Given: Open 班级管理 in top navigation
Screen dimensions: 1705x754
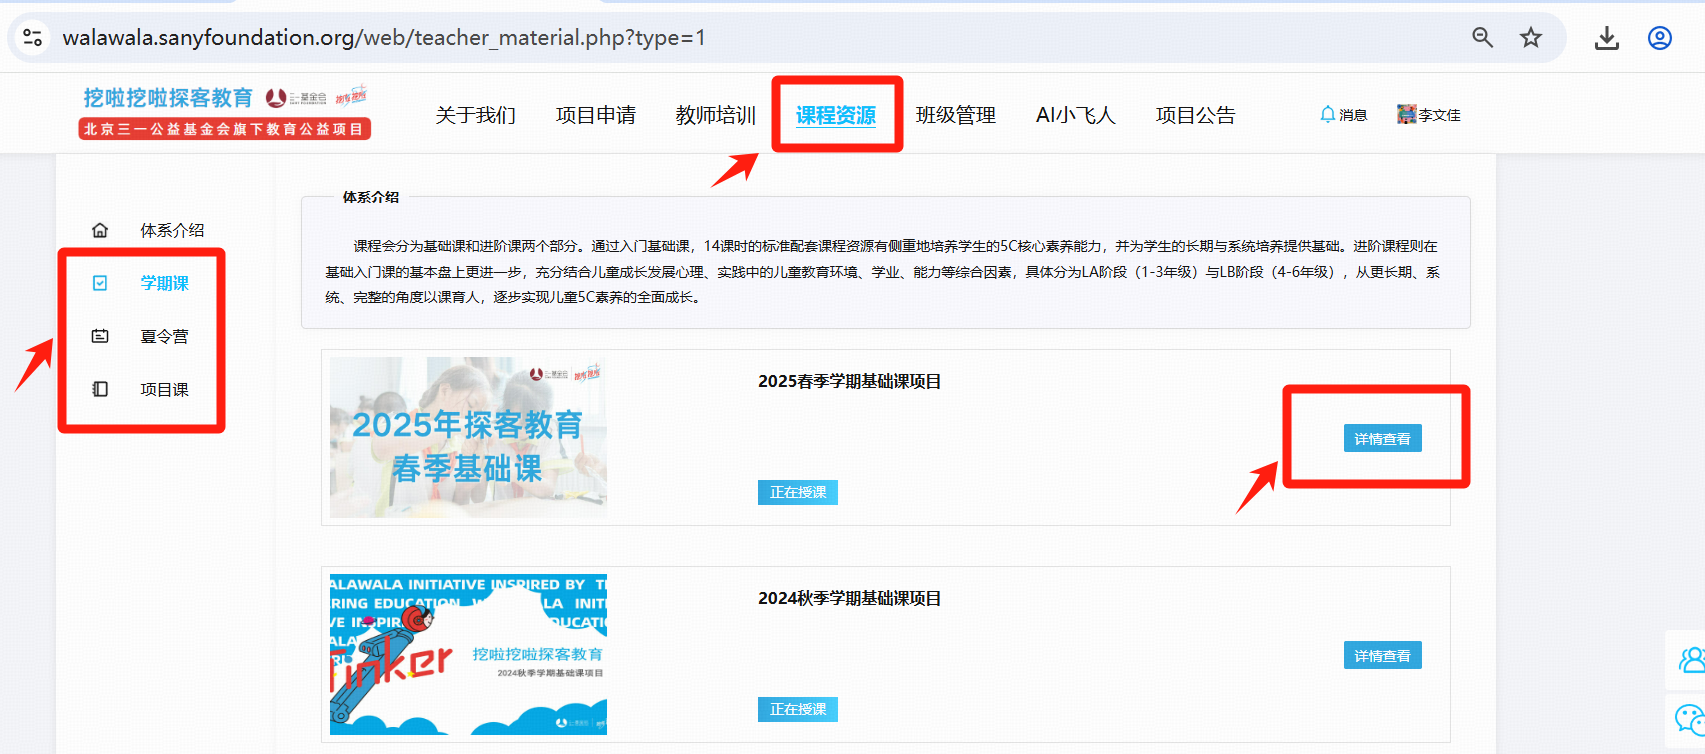Looking at the screenshot, I should coord(955,115).
